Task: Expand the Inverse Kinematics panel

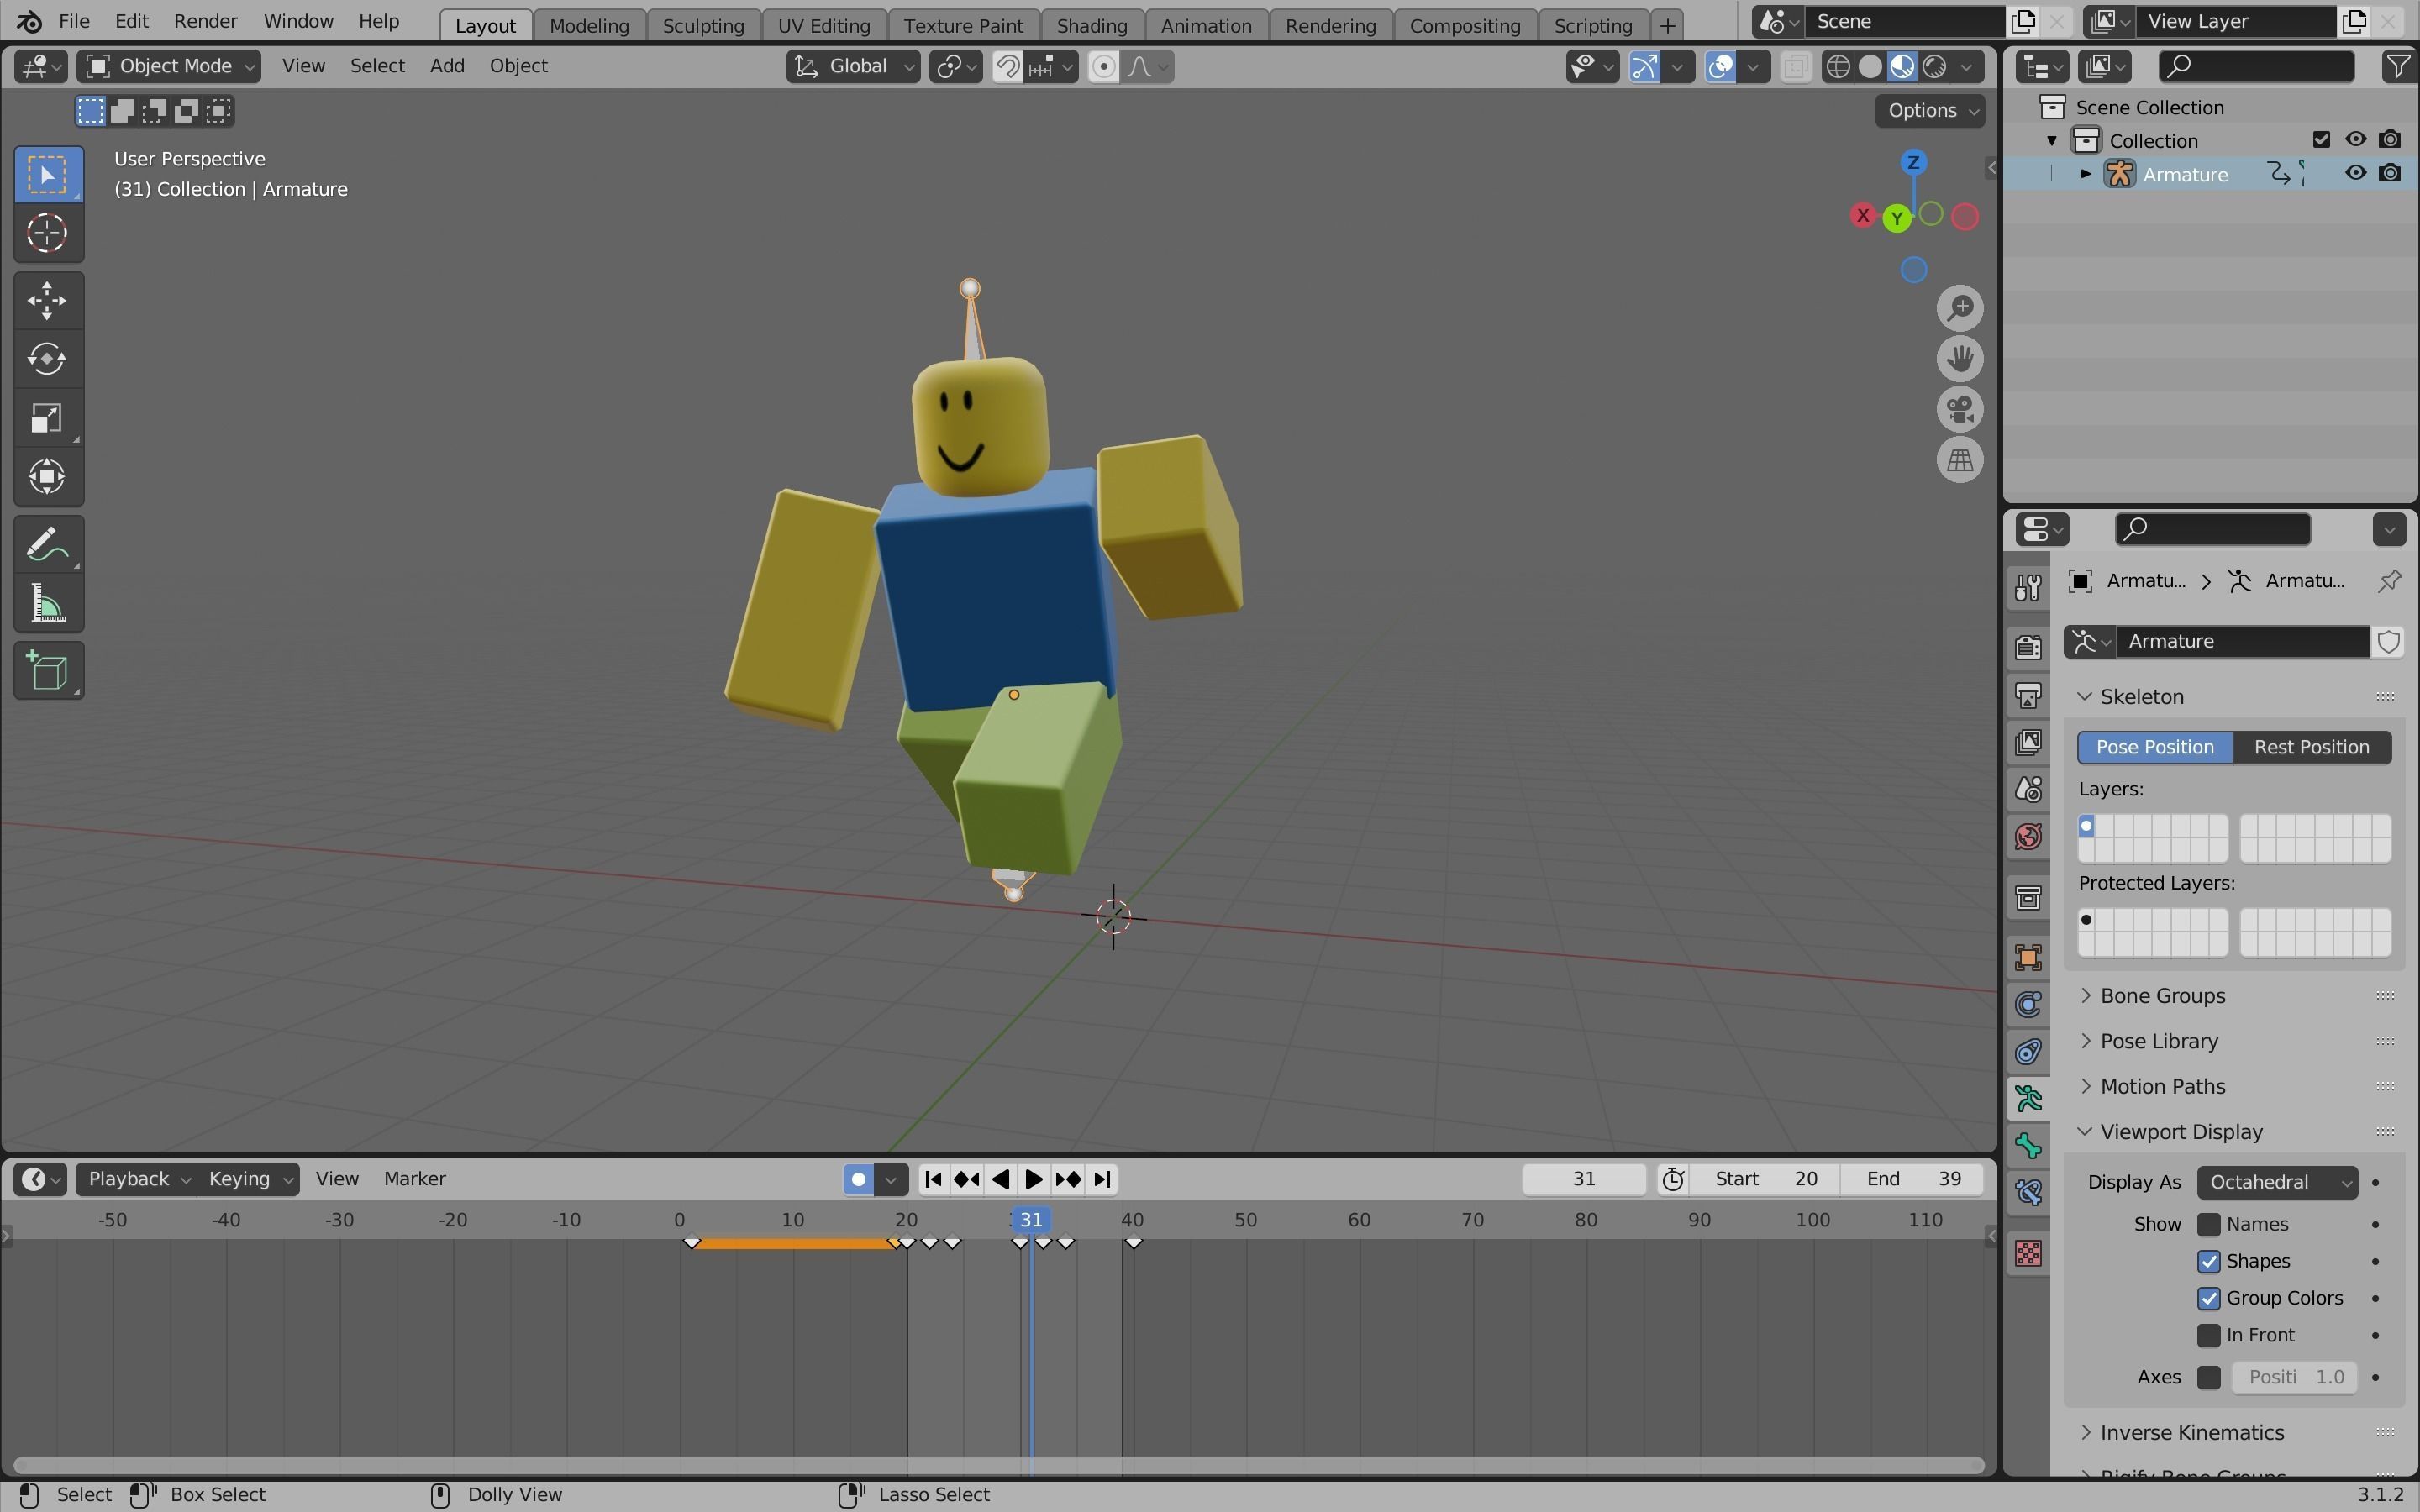Action: 2191,1432
